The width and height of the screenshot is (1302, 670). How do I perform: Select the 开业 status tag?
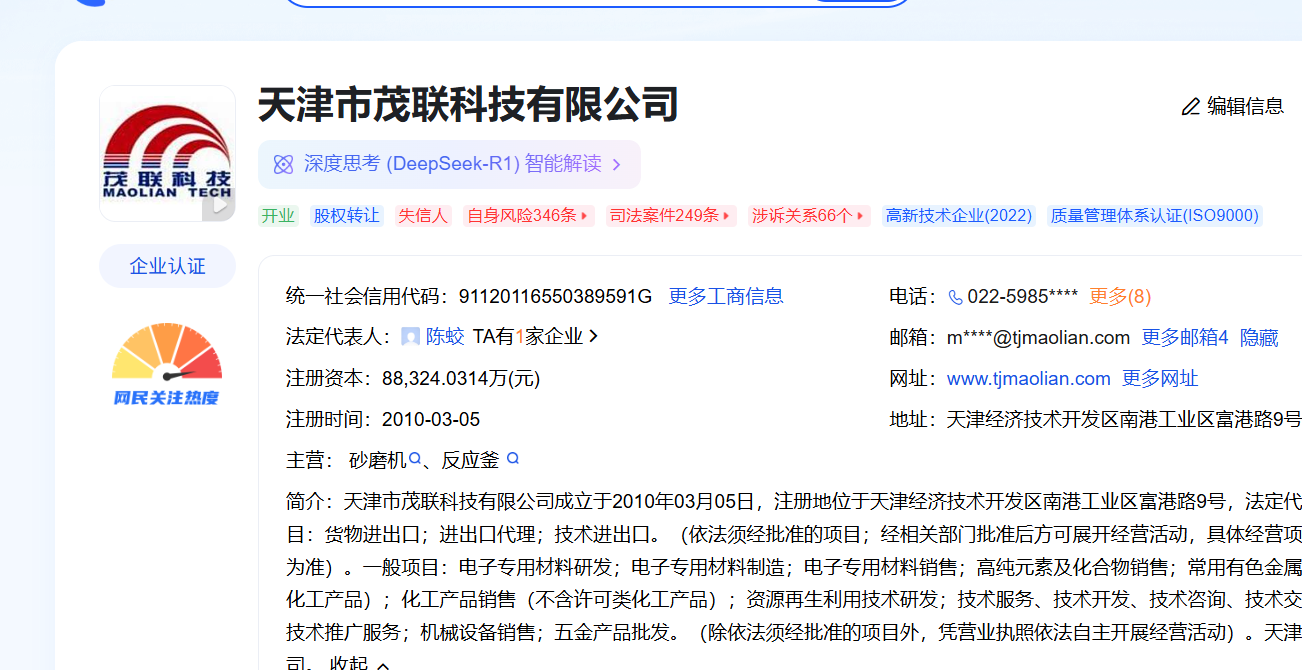coord(278,216)
